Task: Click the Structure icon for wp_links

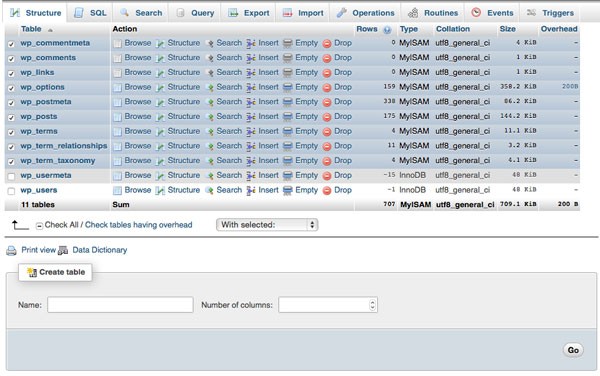Action: pyautogui.click(x=160, y=73)
